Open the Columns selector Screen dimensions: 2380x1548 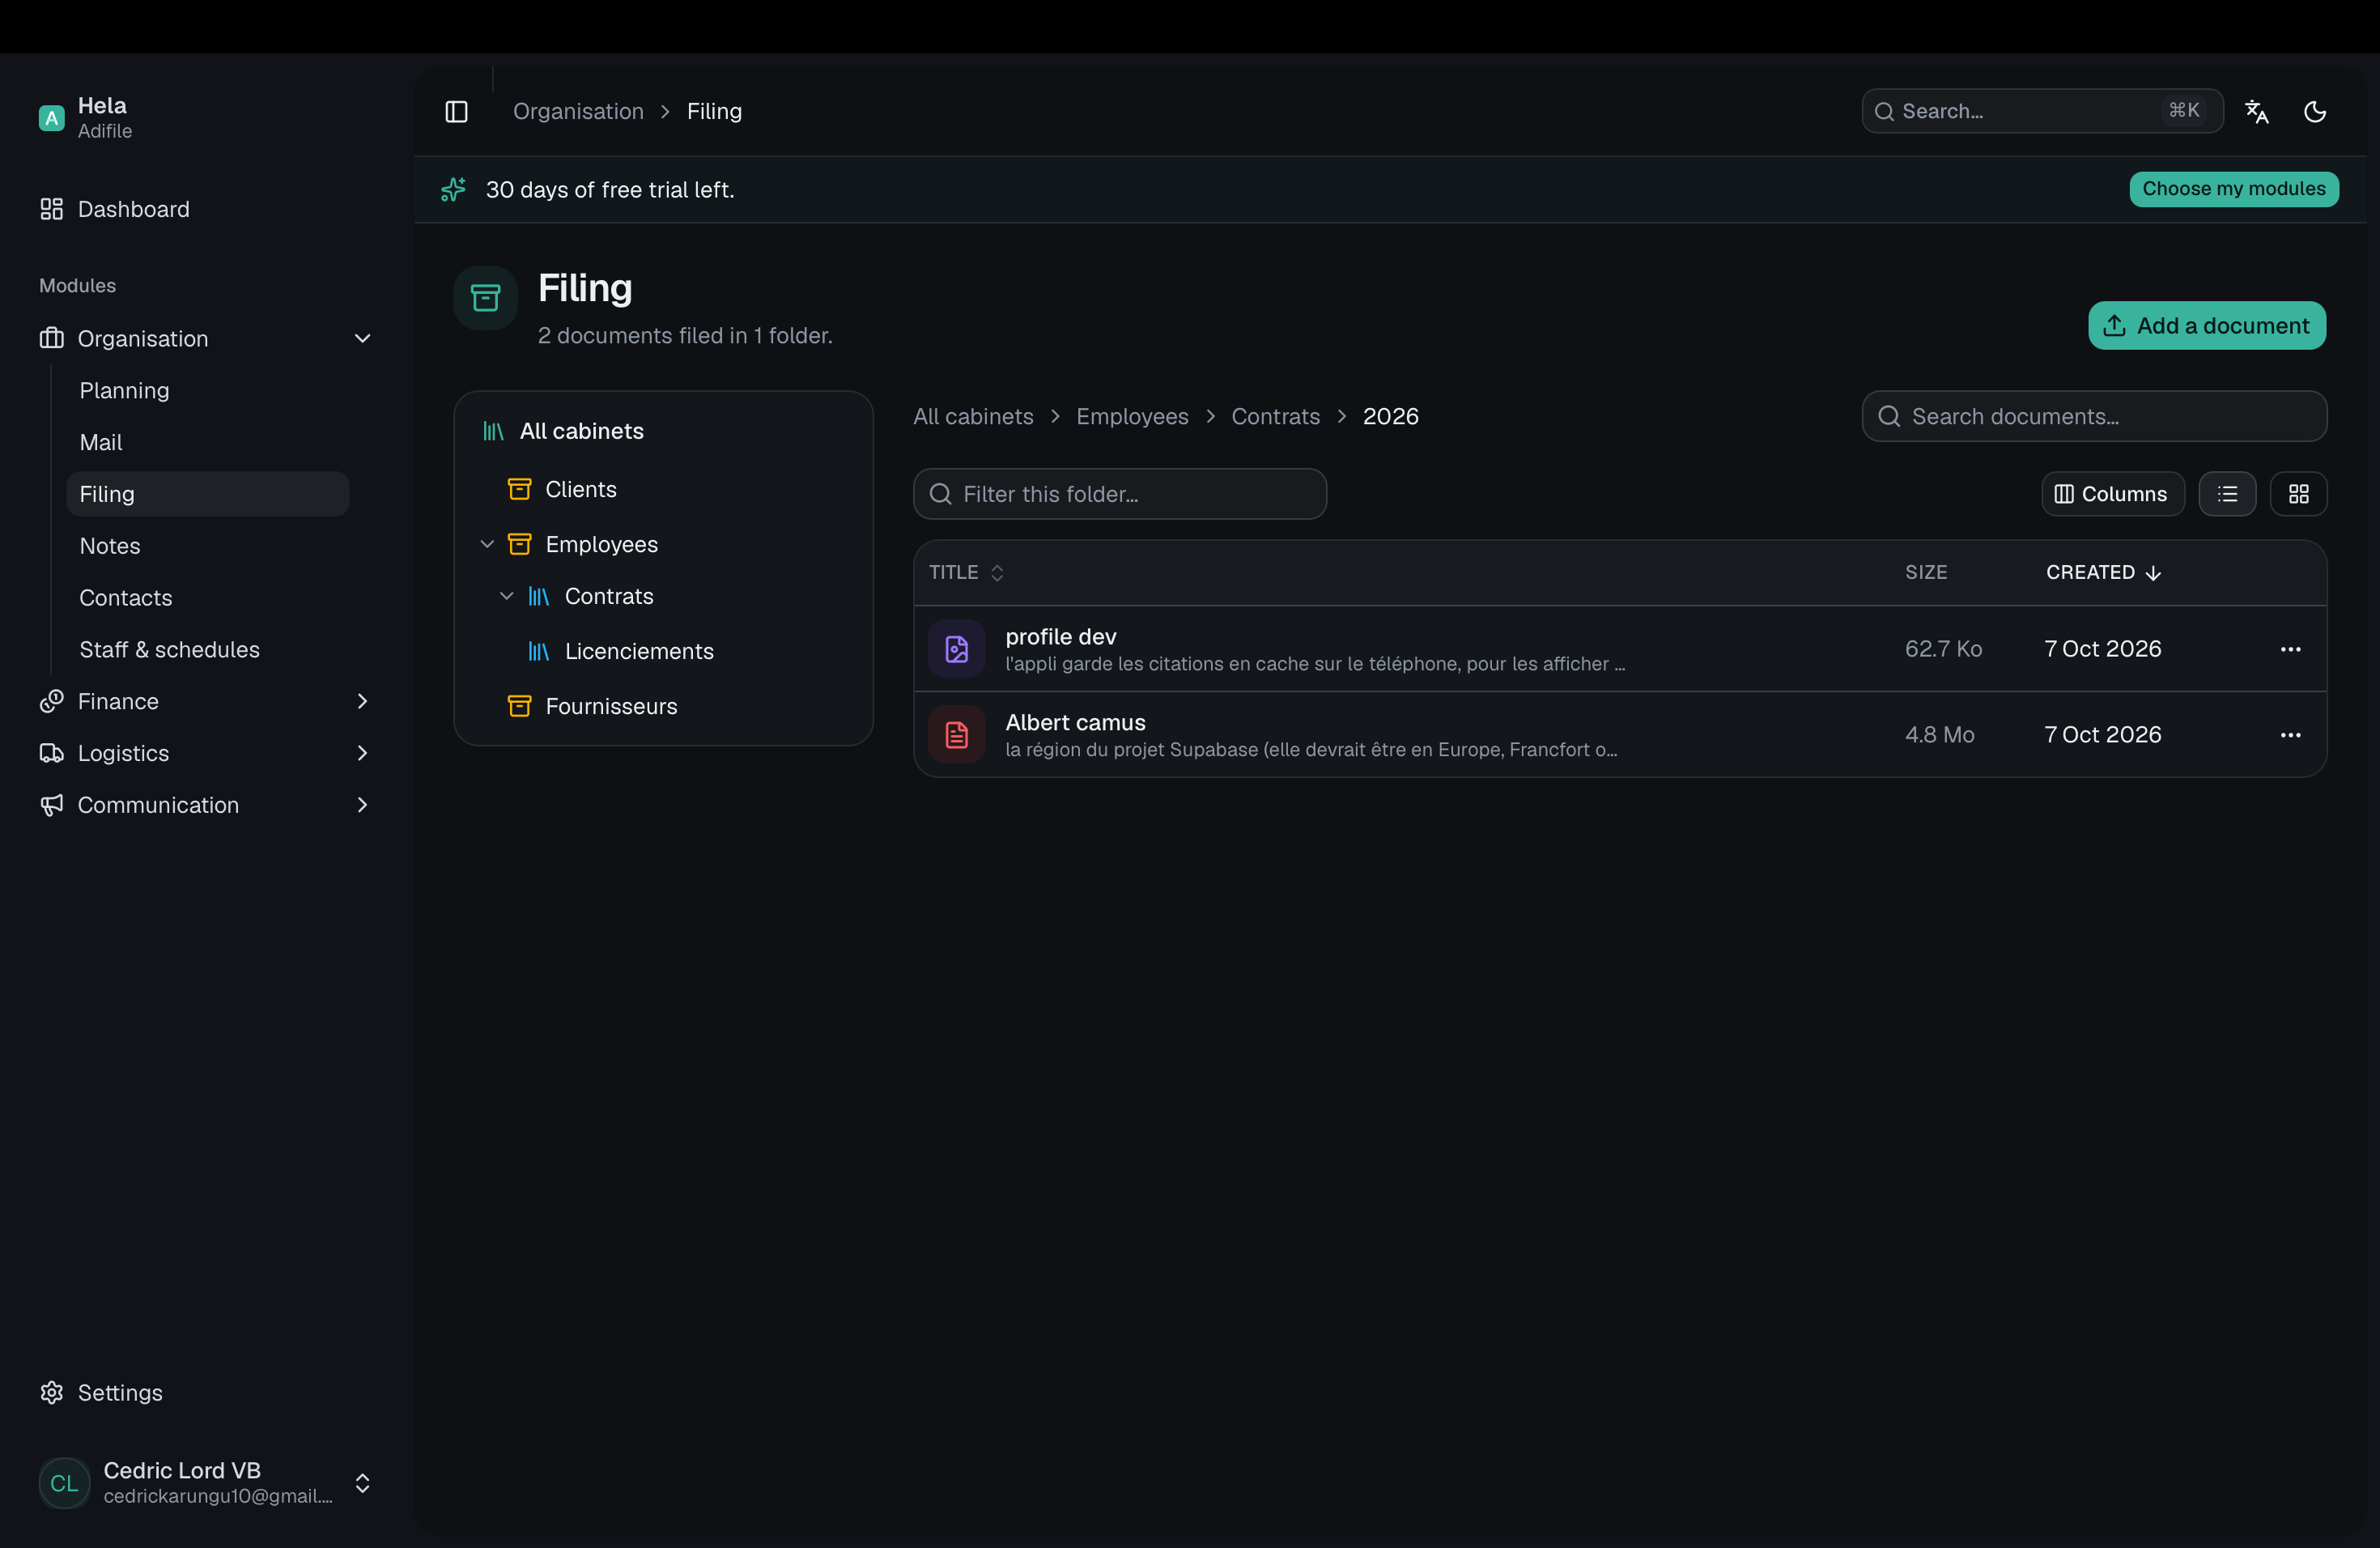pyautogui.click(x=2112, y=494)
